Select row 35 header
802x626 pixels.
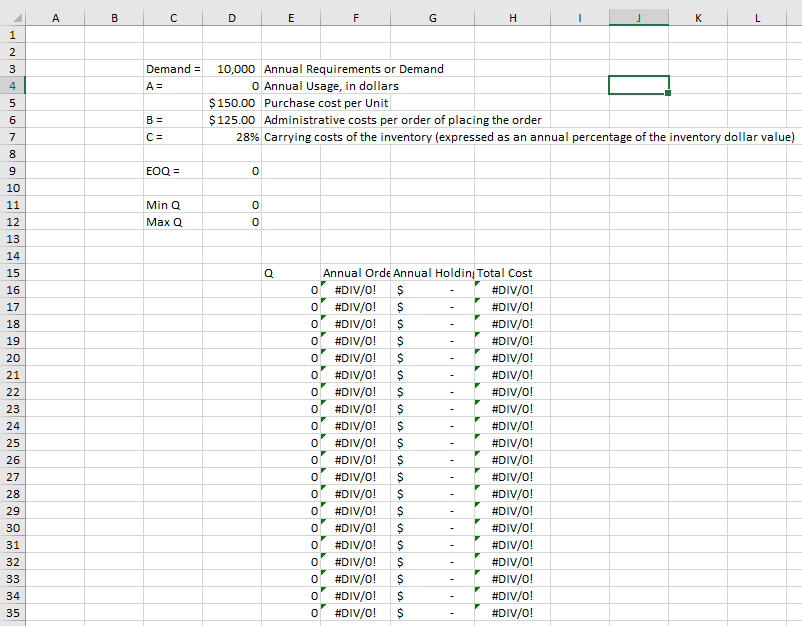pyautogui.click(x=12, y=613)
